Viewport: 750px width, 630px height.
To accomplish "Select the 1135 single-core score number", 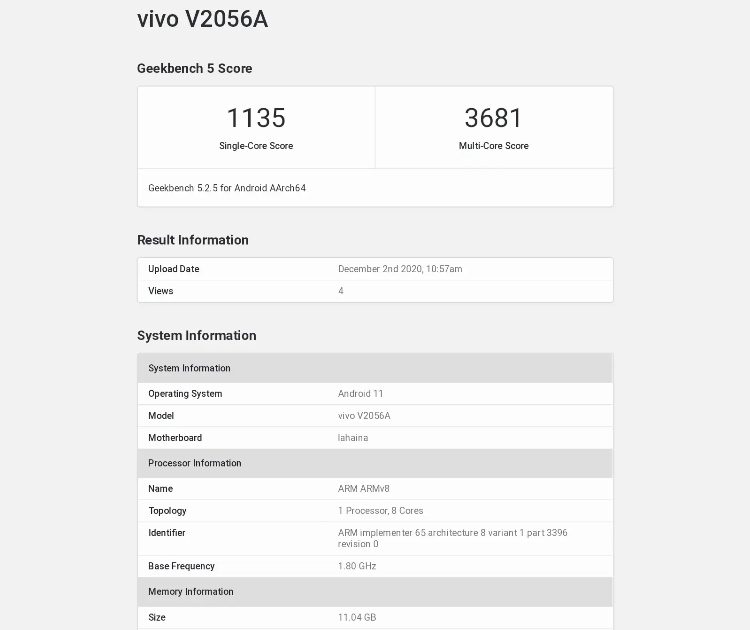I will pyautogui.click(x=256, y=118).
